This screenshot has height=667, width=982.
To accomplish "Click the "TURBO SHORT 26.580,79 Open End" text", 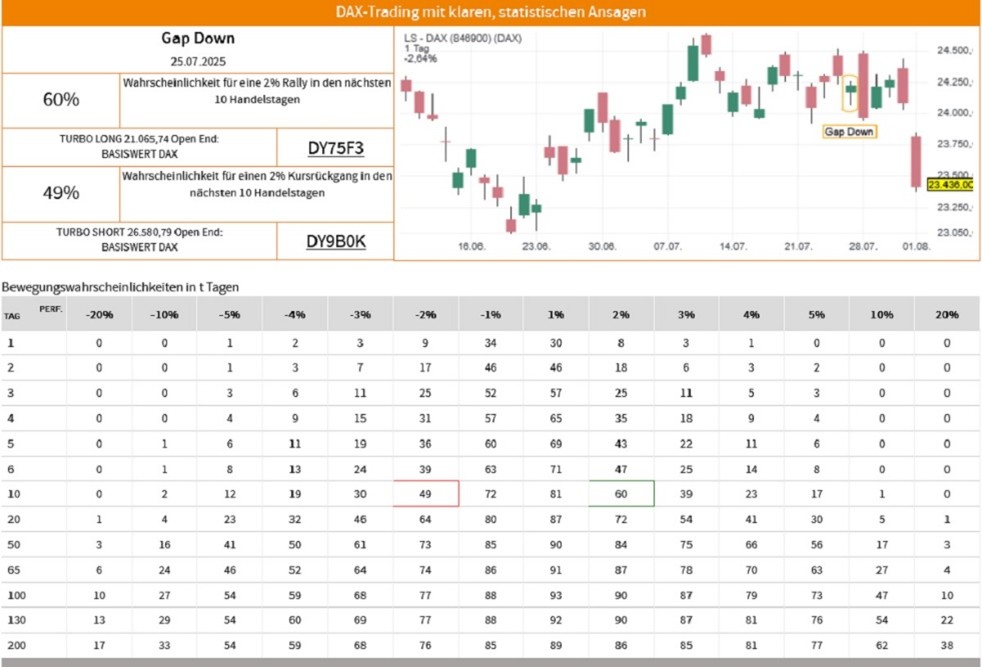I will (139, 232).
